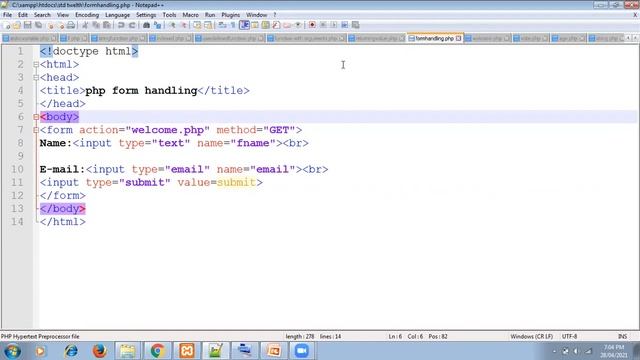Click the Playback macro icon
The width and height of the screenshot is (640, 360).
[333, 25]
